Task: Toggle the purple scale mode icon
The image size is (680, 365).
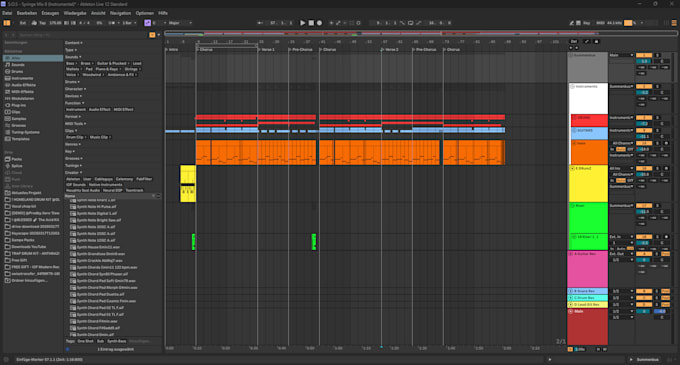Action: 147,23
